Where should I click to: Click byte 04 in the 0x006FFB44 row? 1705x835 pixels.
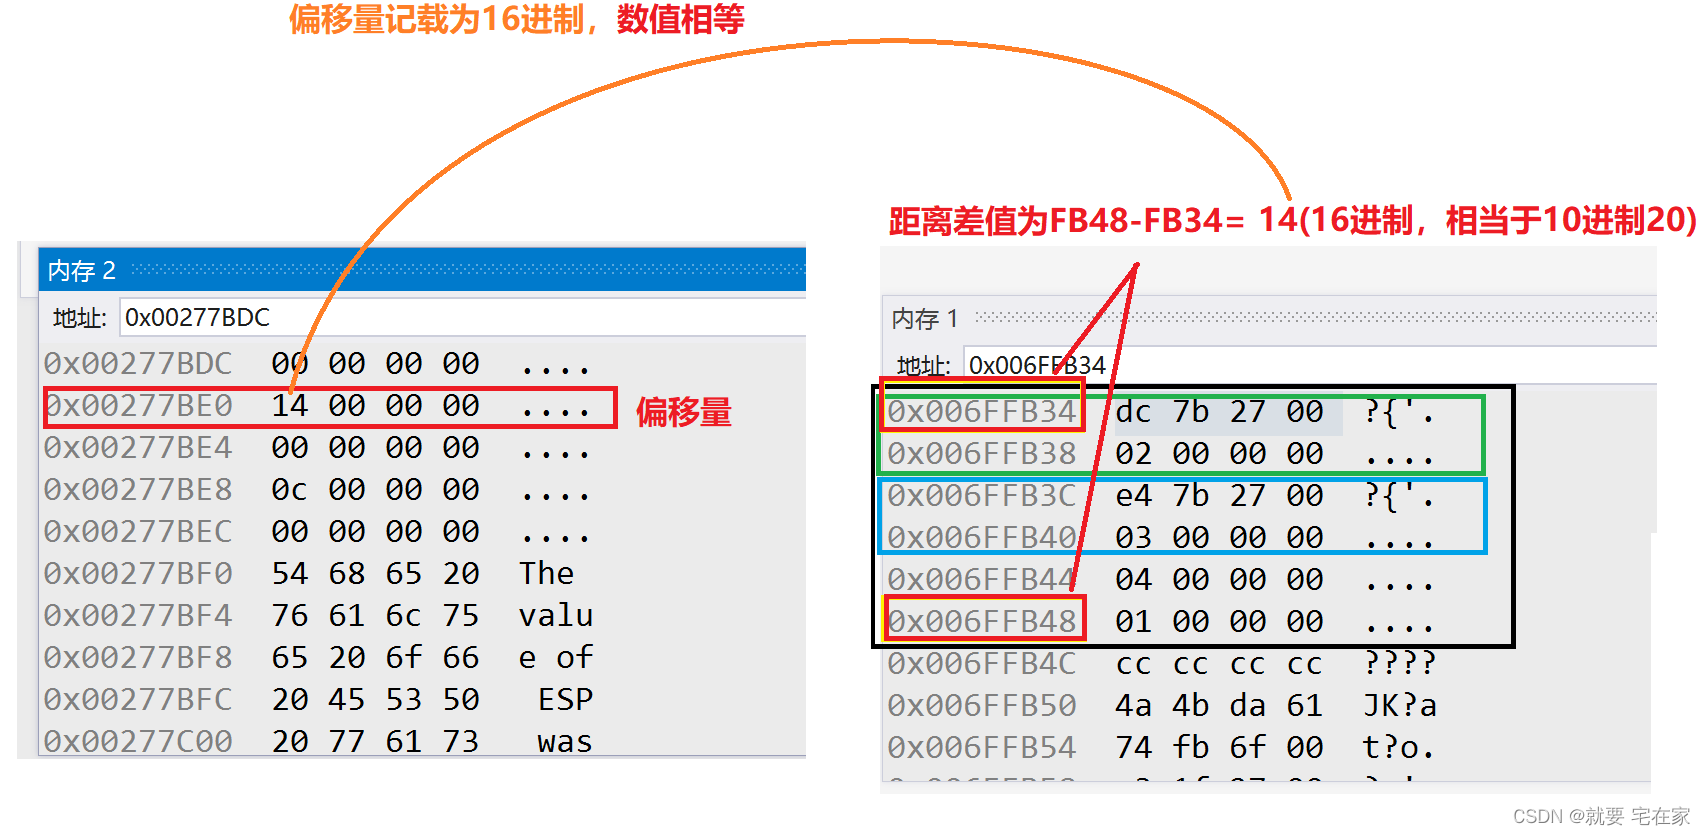pos(1133,580)
